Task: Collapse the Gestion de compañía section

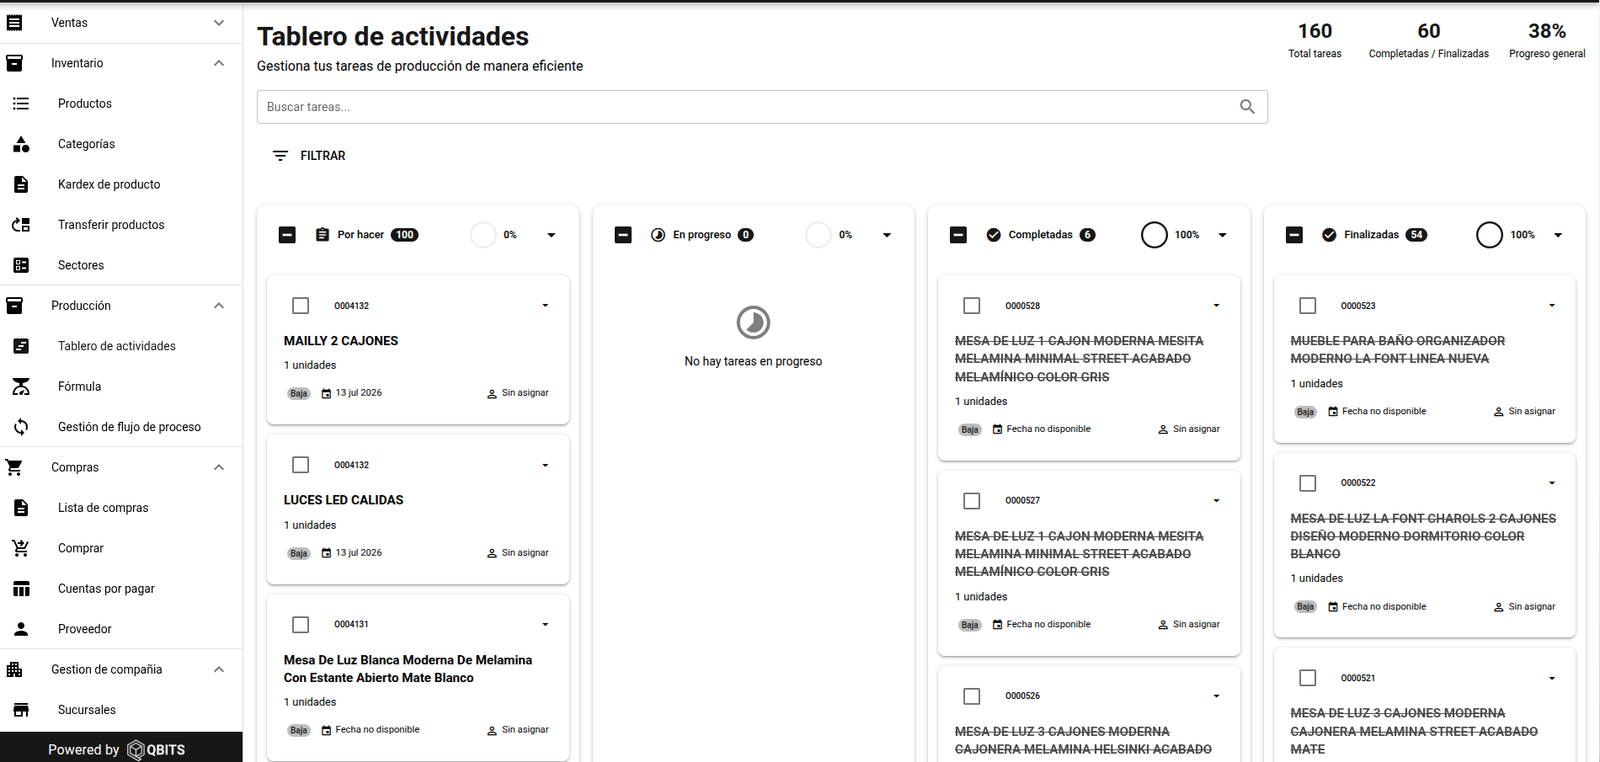Action: coord(219,669)
